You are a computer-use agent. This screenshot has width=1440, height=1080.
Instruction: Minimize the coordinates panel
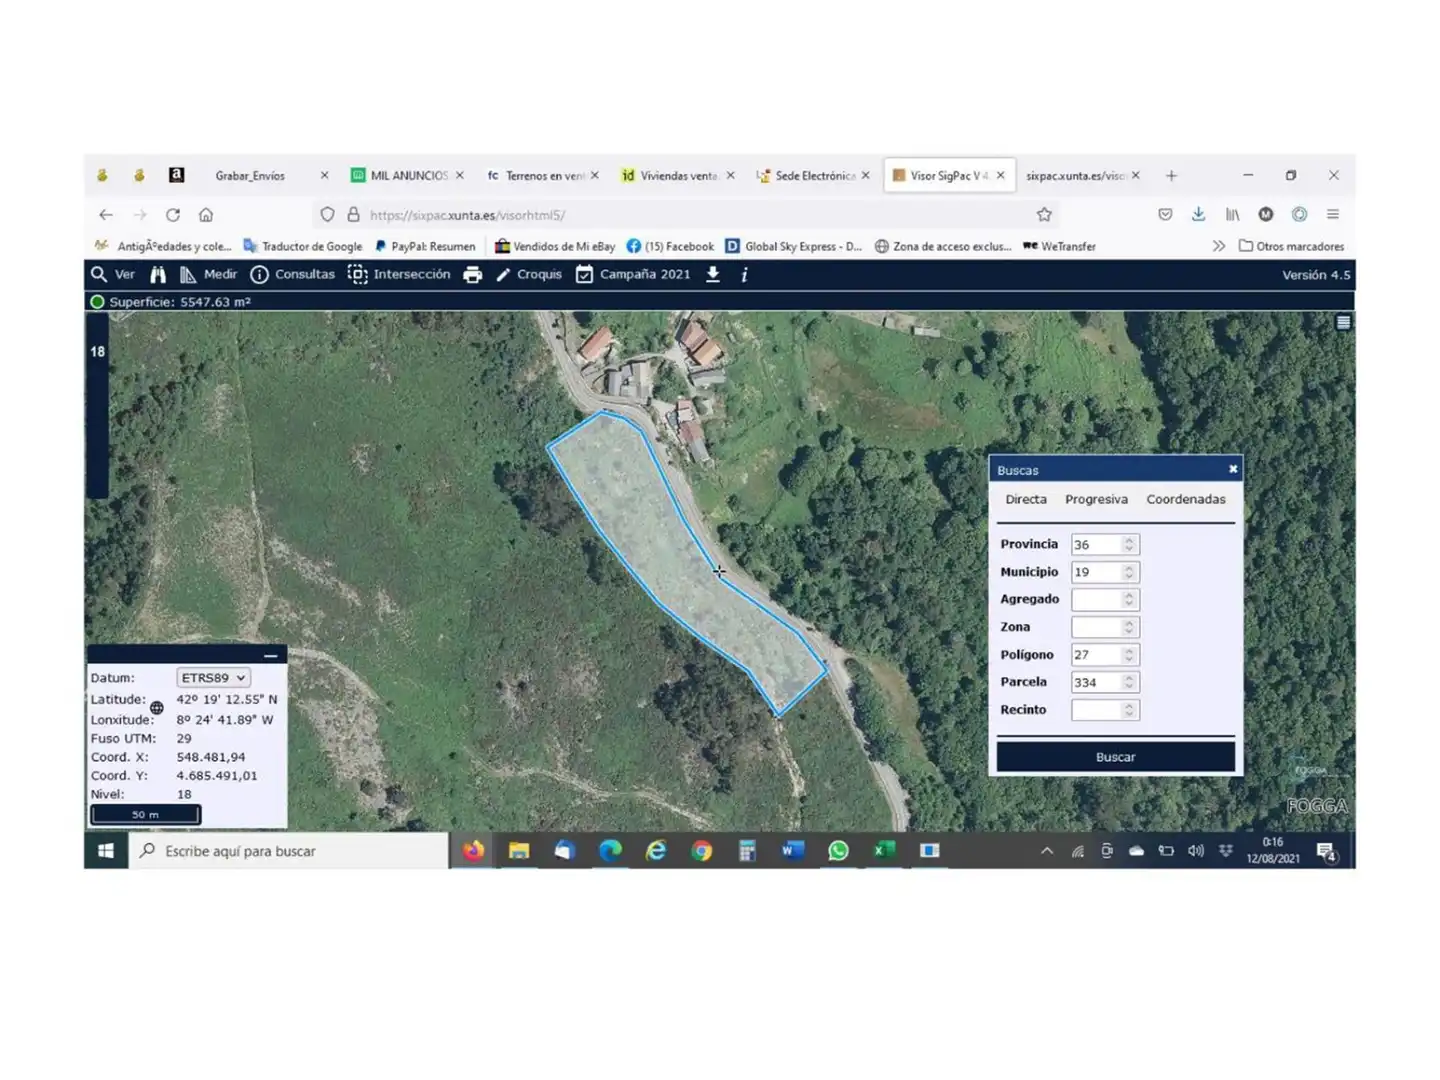(270, 655)
